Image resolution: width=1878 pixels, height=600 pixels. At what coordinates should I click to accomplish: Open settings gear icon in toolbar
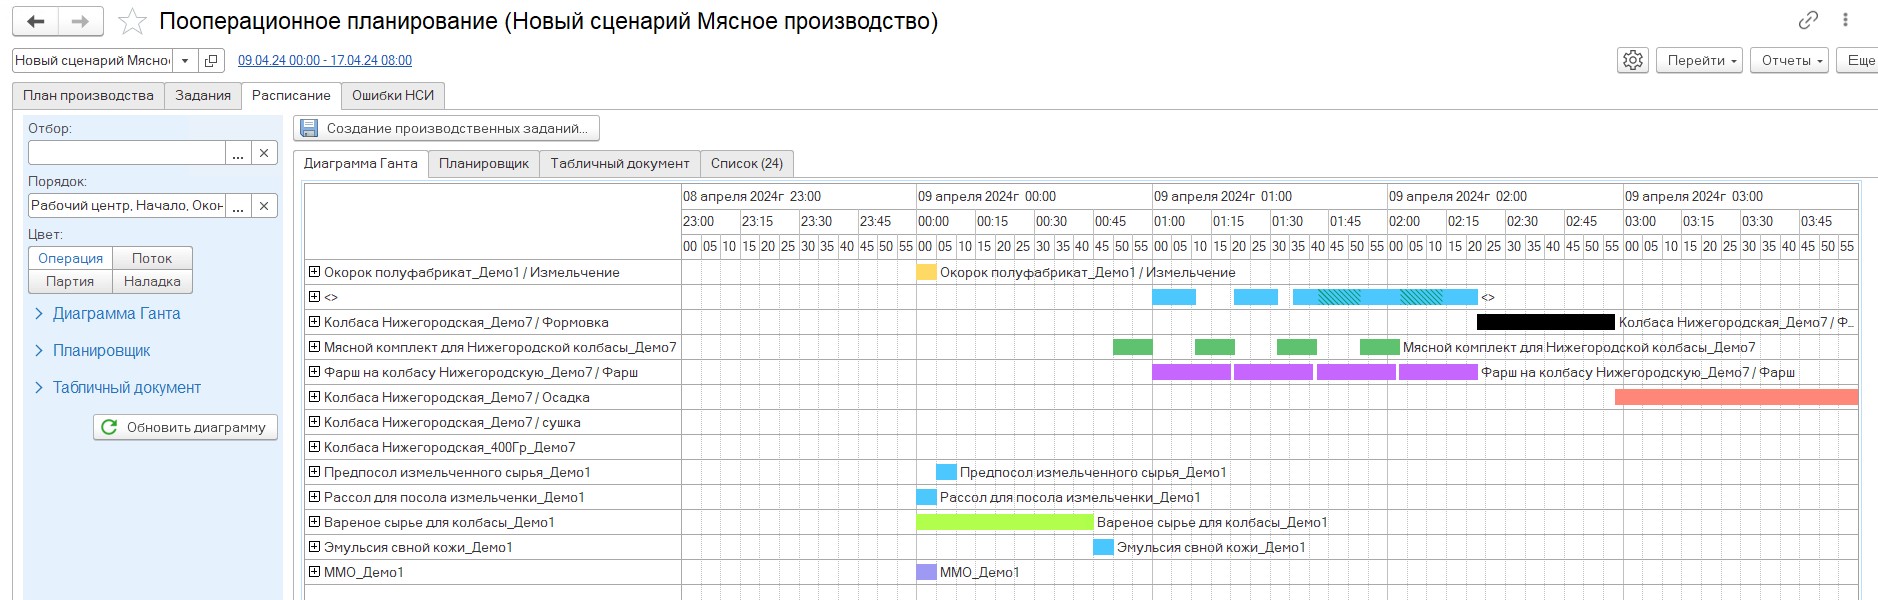pyautogui.click(x=1632, y=60)
